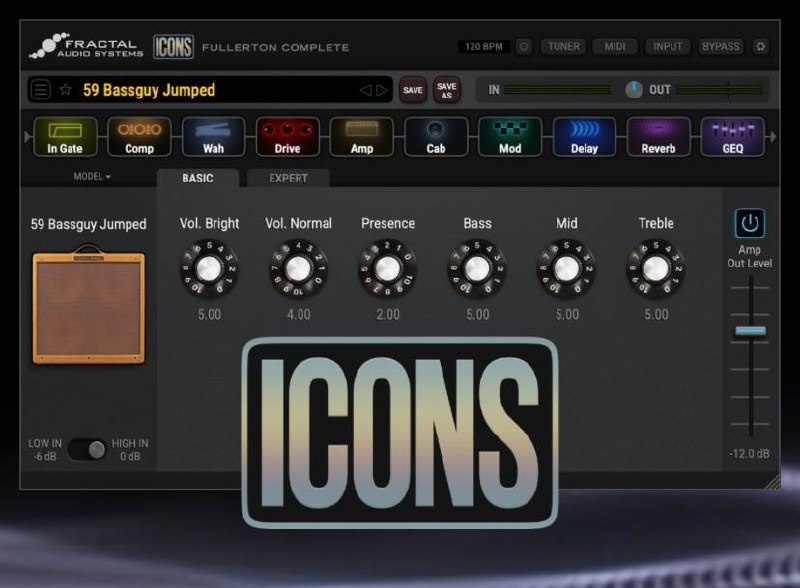The image size is (800, 588).
Task: Select the In Gate effect block
Action: (65, 136)
